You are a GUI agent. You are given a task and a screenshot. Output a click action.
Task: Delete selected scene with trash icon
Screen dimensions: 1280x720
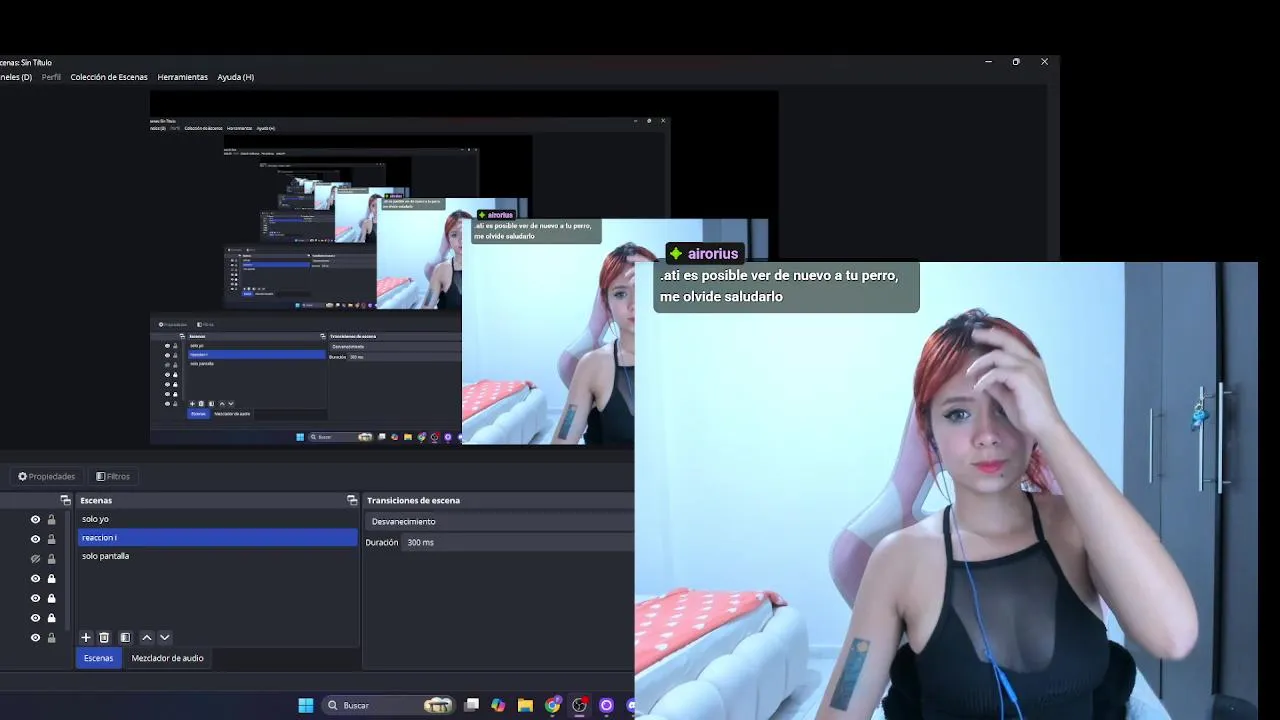104,637
